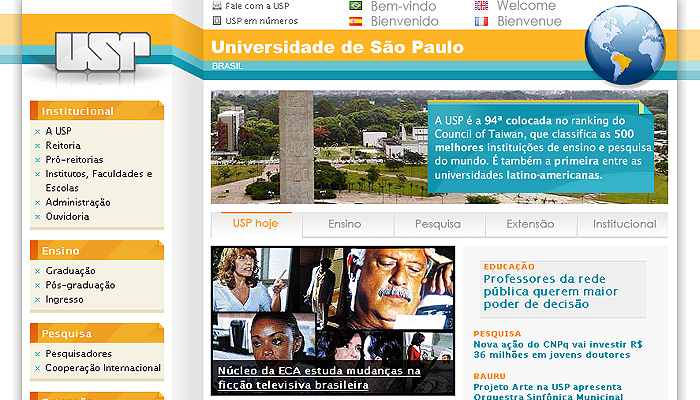700x400 pixels.
Task: Open Institutos, Faculdades e Escolas link
Action: 99,181
